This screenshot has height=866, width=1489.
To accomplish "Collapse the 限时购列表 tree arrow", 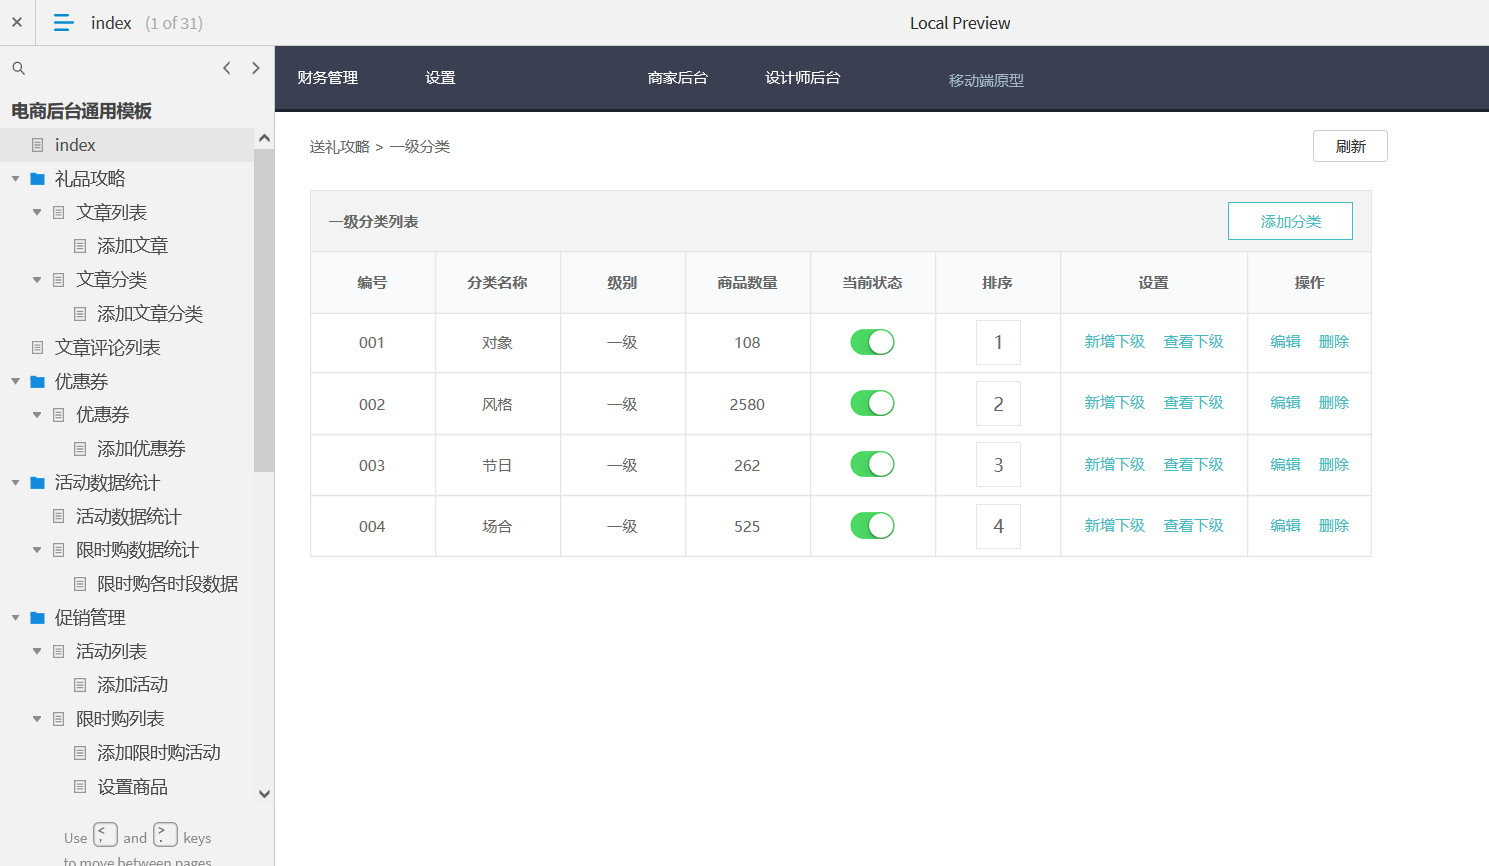I will [37, 719].
